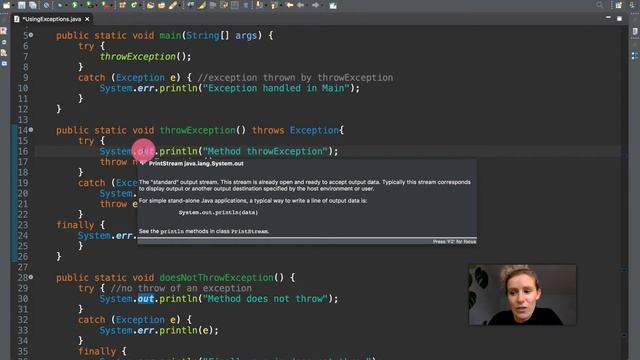Click the Open Task icon
Viewport: 640px width, 360px height.
[x=162, y=5]
